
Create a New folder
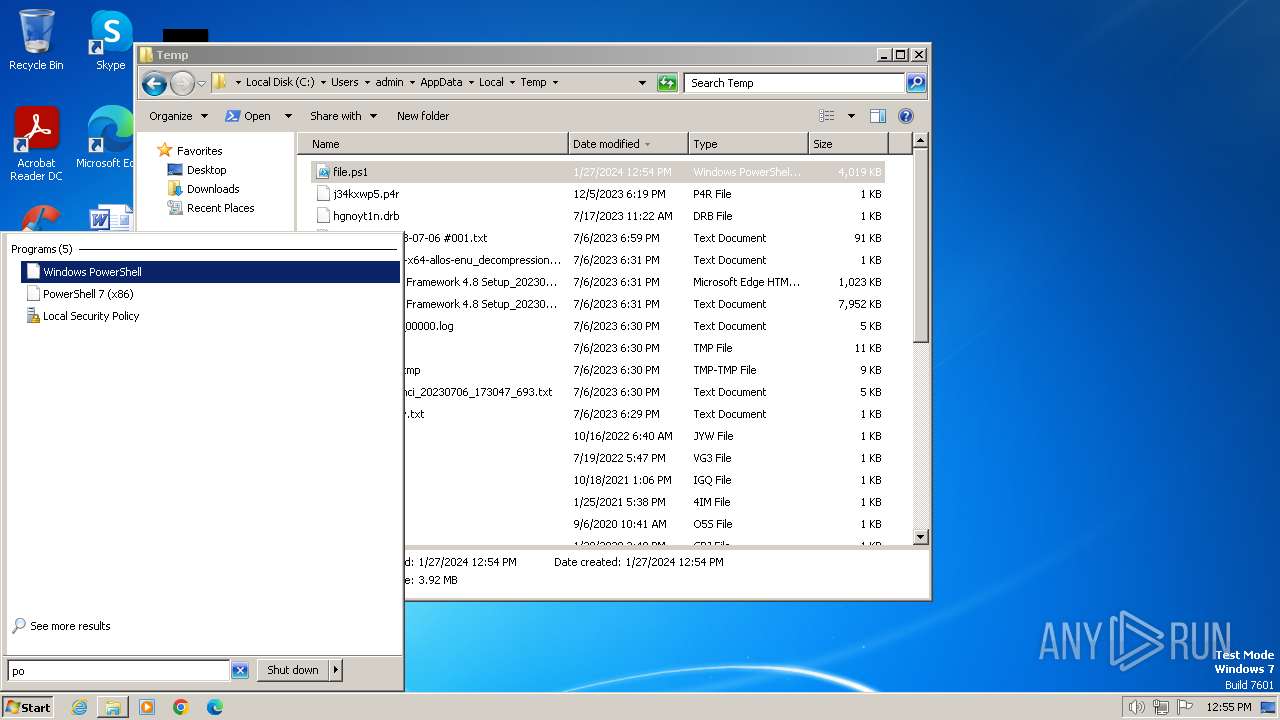423,116
